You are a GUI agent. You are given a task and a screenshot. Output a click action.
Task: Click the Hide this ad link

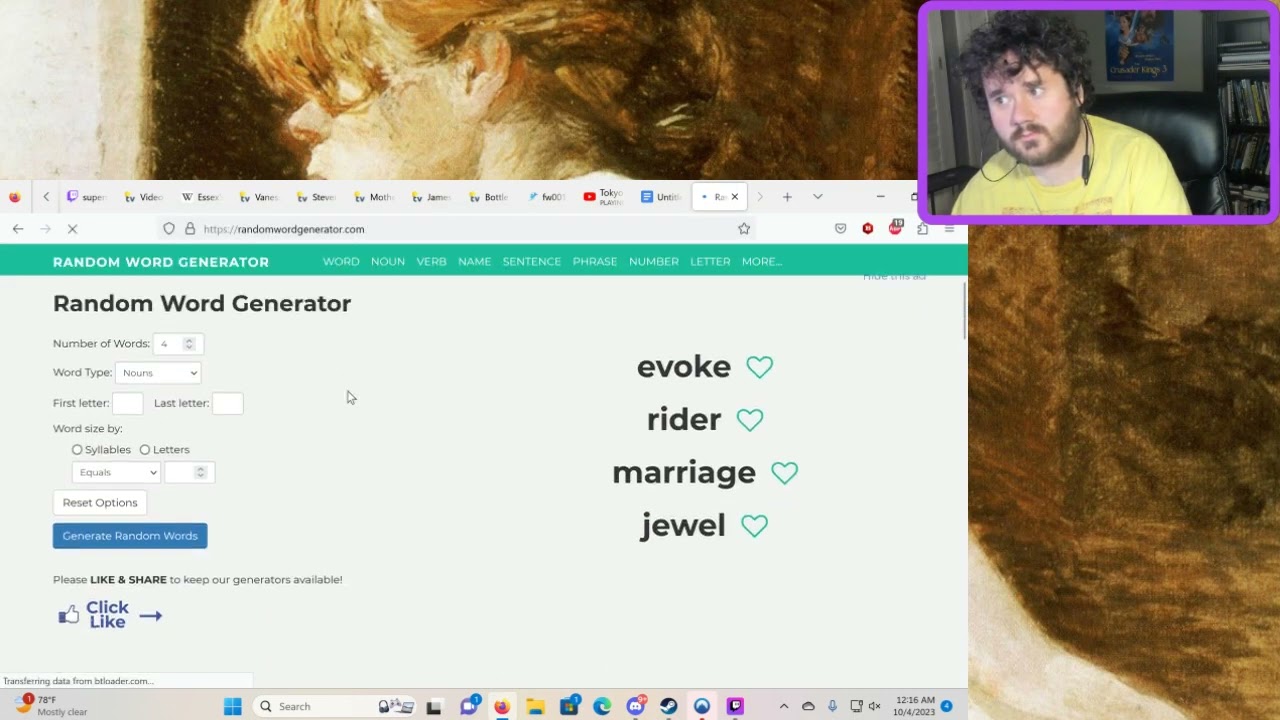click(894, 276)
